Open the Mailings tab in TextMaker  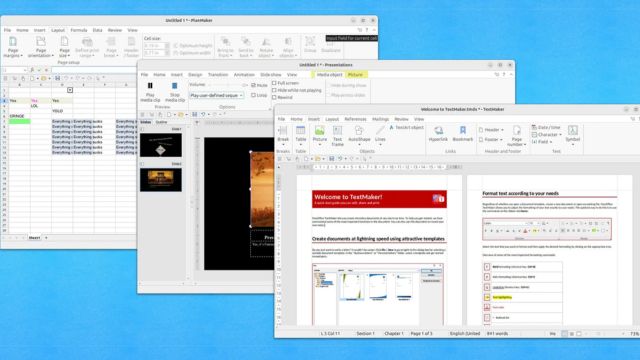coord(380,119)
